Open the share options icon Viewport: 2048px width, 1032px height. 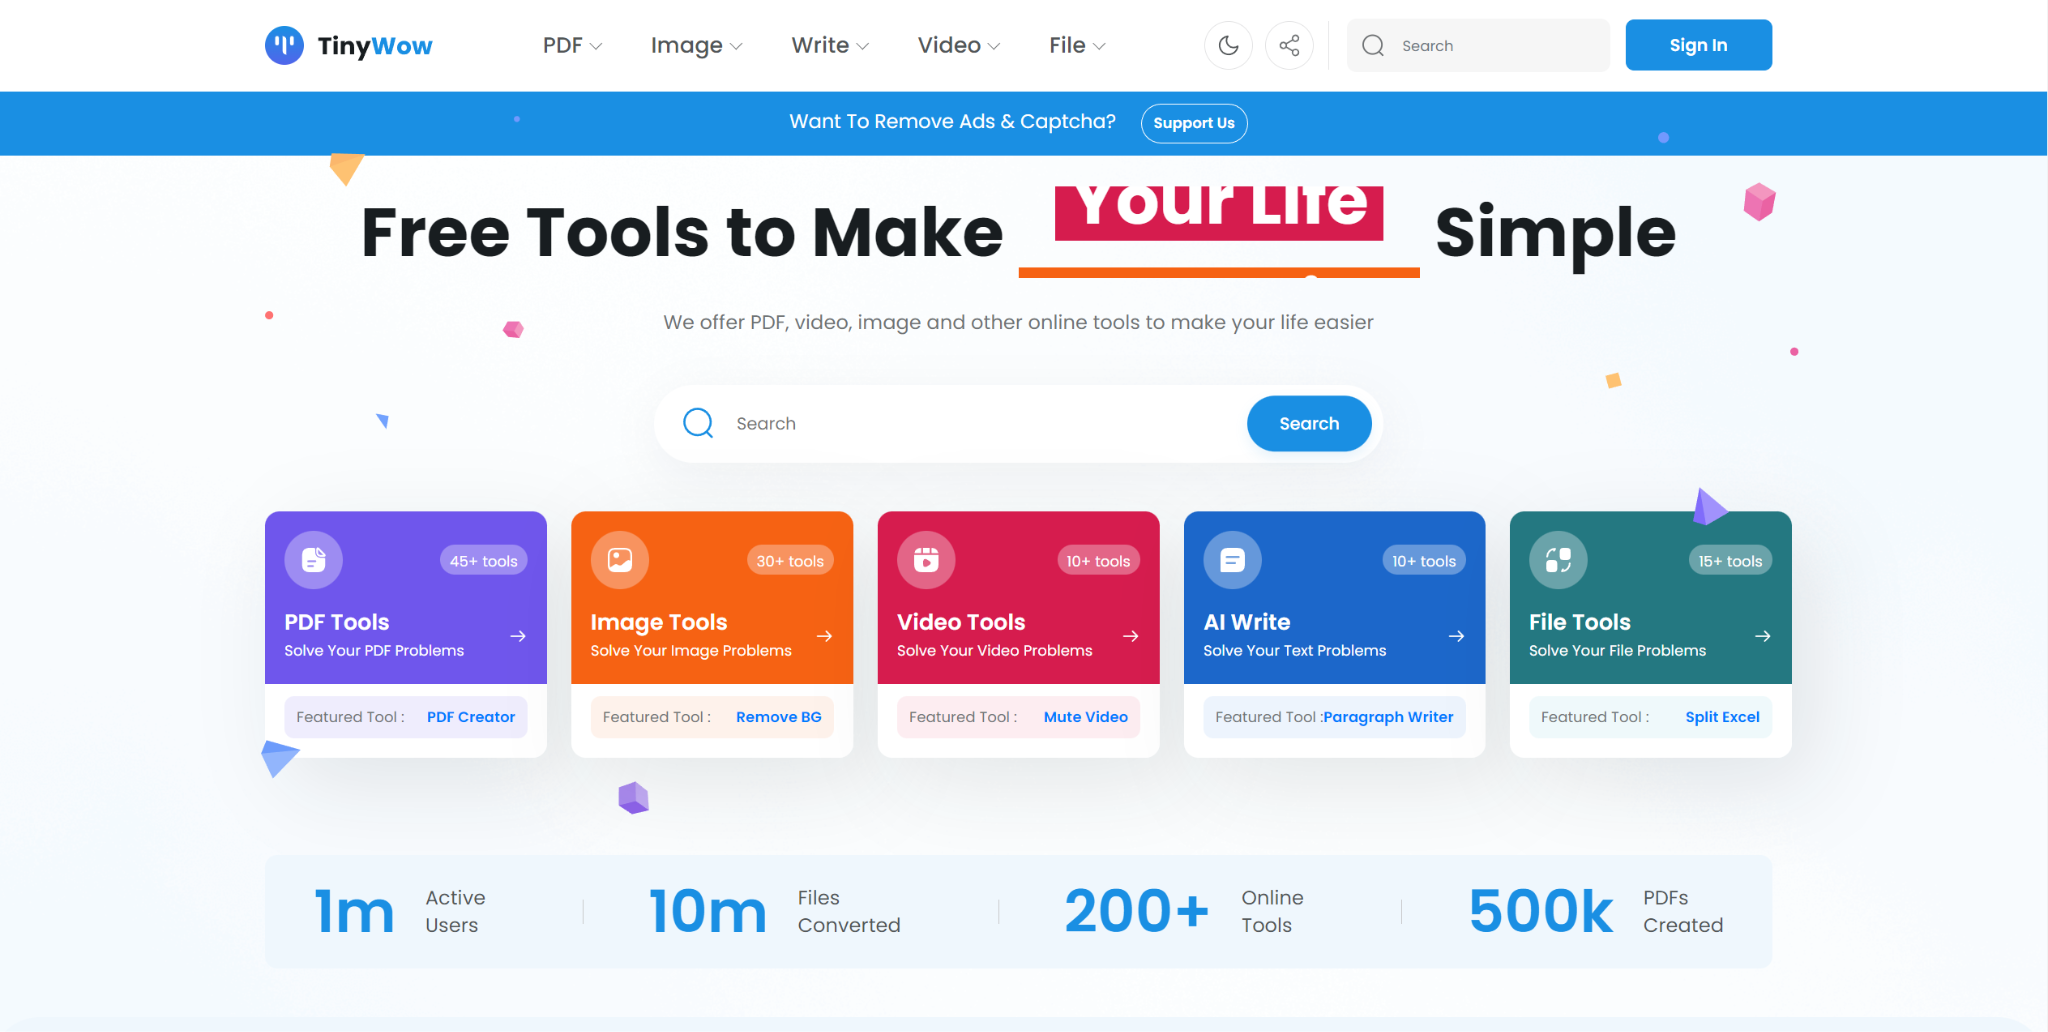[1289, 45]
